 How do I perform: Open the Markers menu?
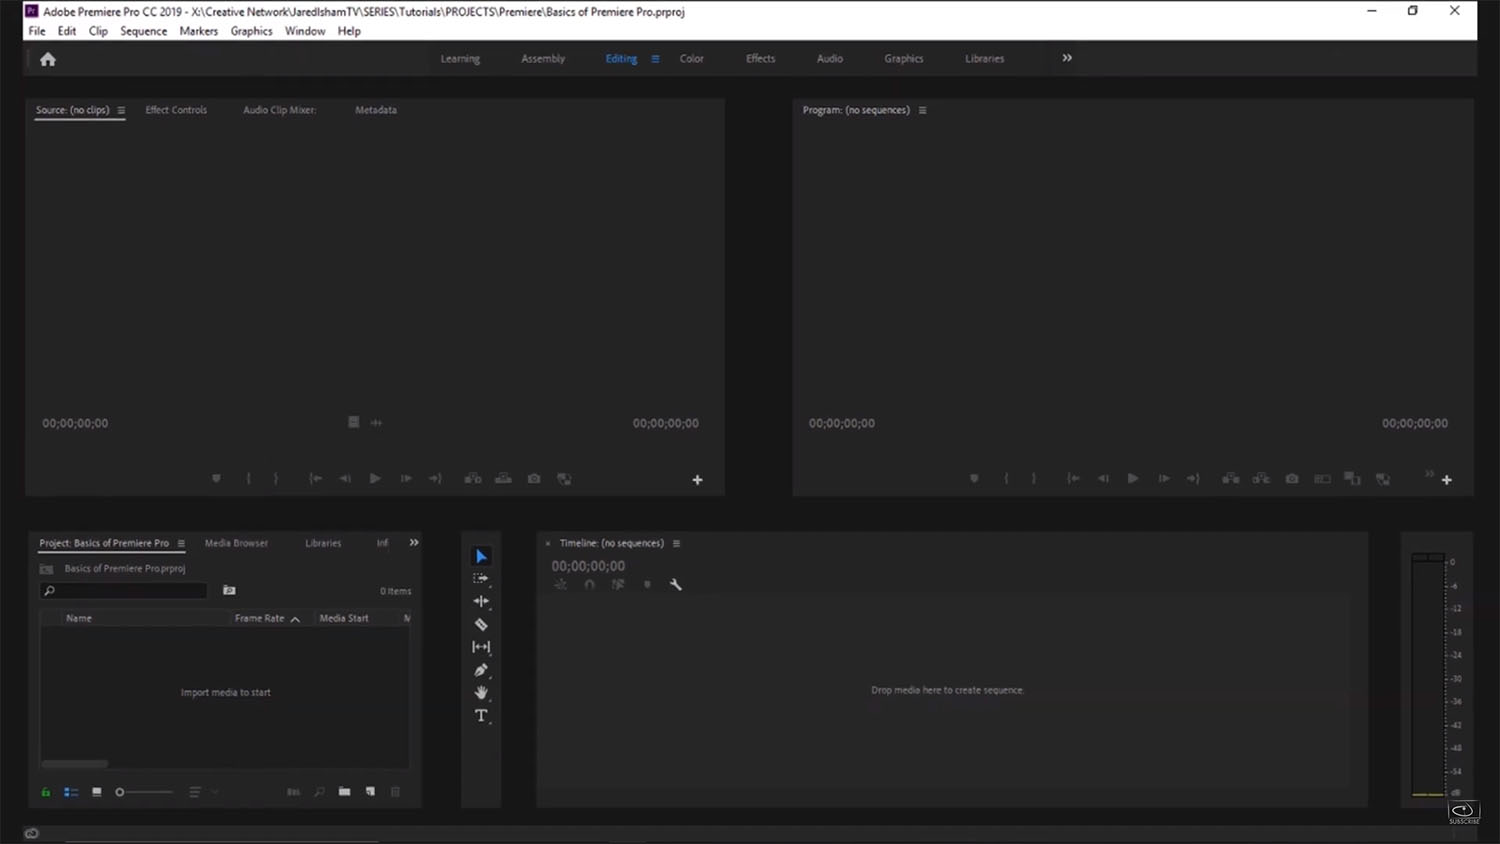point(198,31)
